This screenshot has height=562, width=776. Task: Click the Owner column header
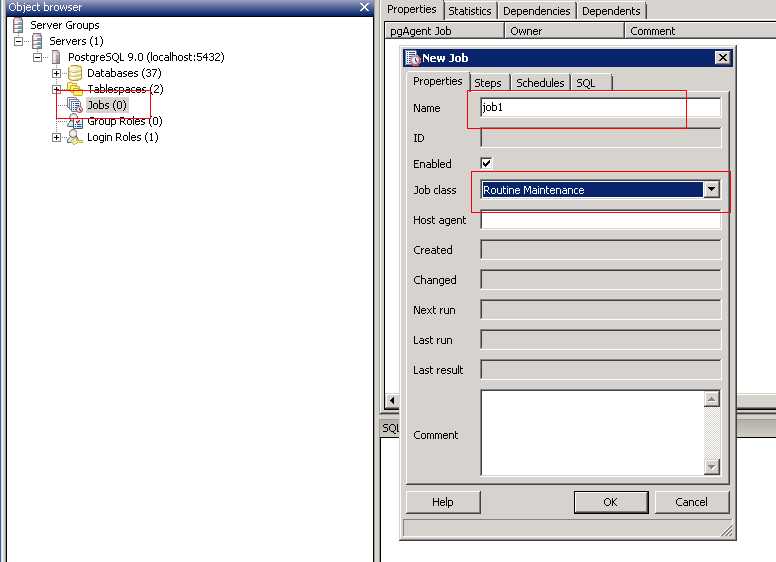click(x=564, y=31)
